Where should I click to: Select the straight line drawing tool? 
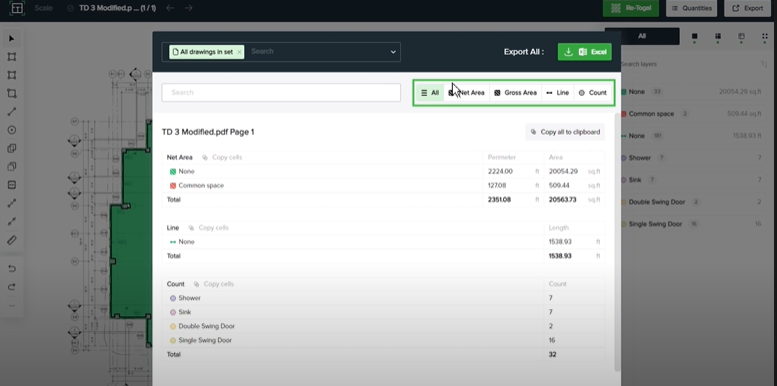(12, 112)
